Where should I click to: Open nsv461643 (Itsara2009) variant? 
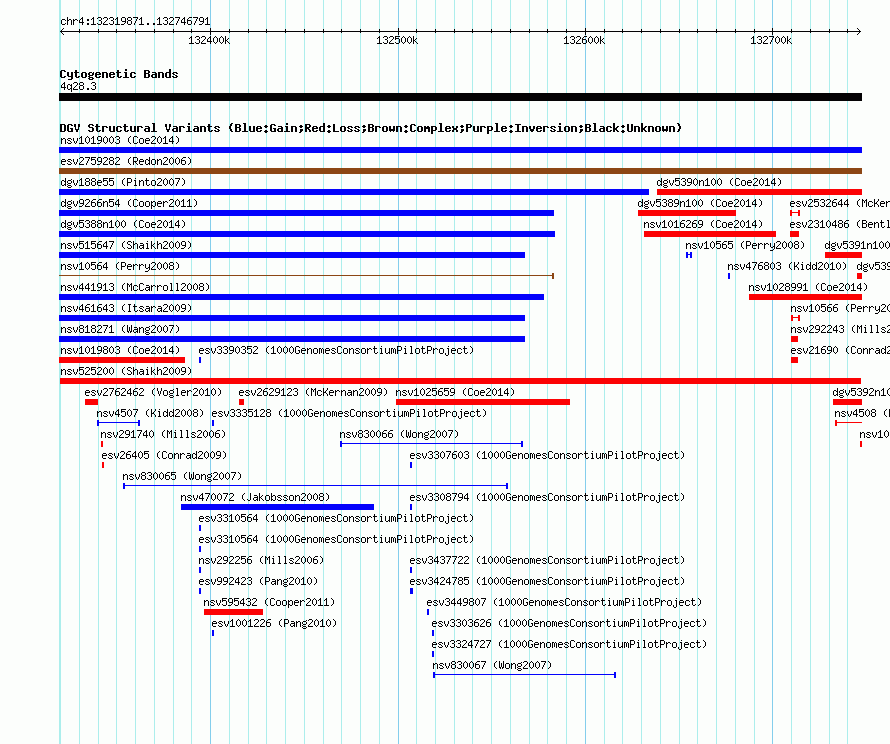[126, 308]
